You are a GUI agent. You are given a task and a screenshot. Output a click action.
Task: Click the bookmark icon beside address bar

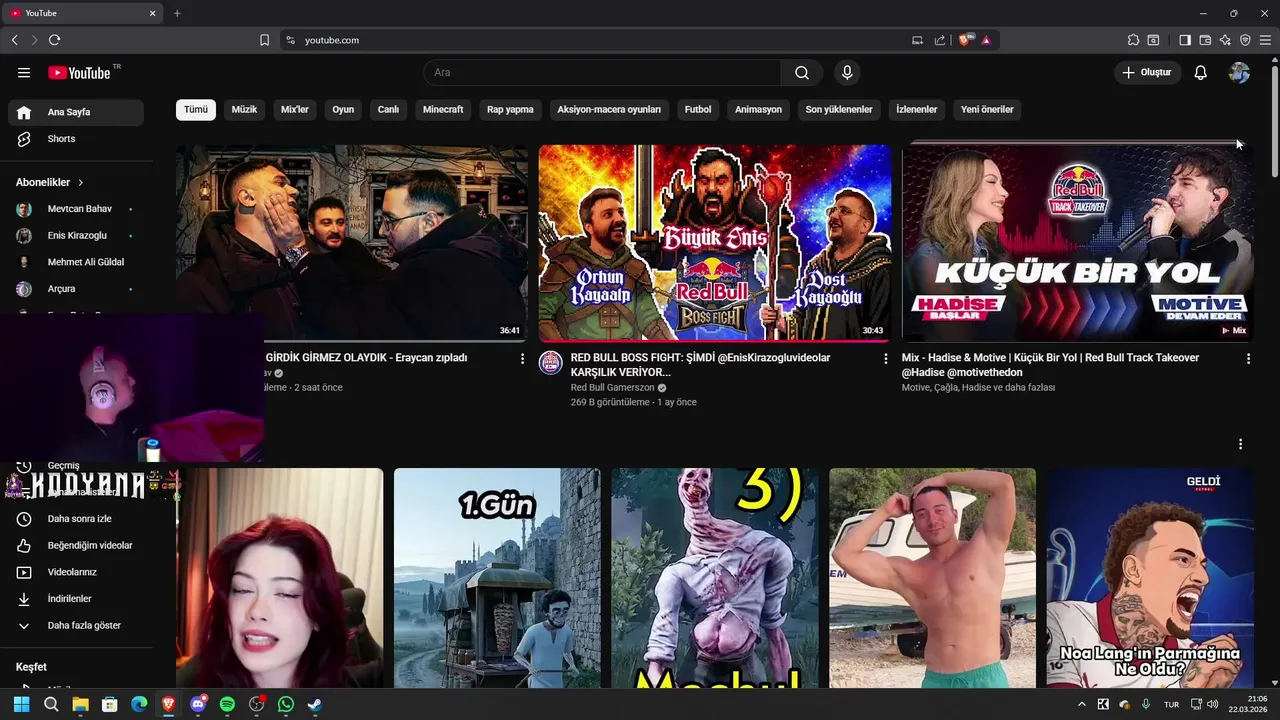pos(264,40)
